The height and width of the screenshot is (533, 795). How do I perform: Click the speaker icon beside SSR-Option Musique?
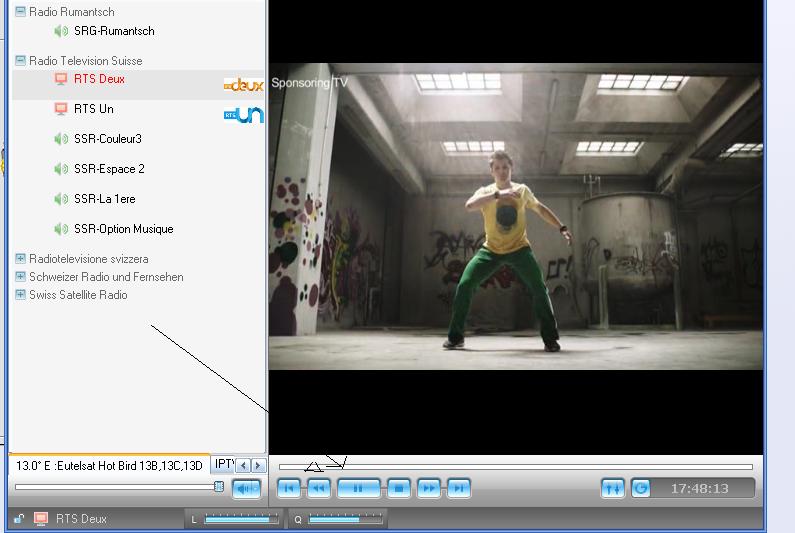(x=61, y=229)
